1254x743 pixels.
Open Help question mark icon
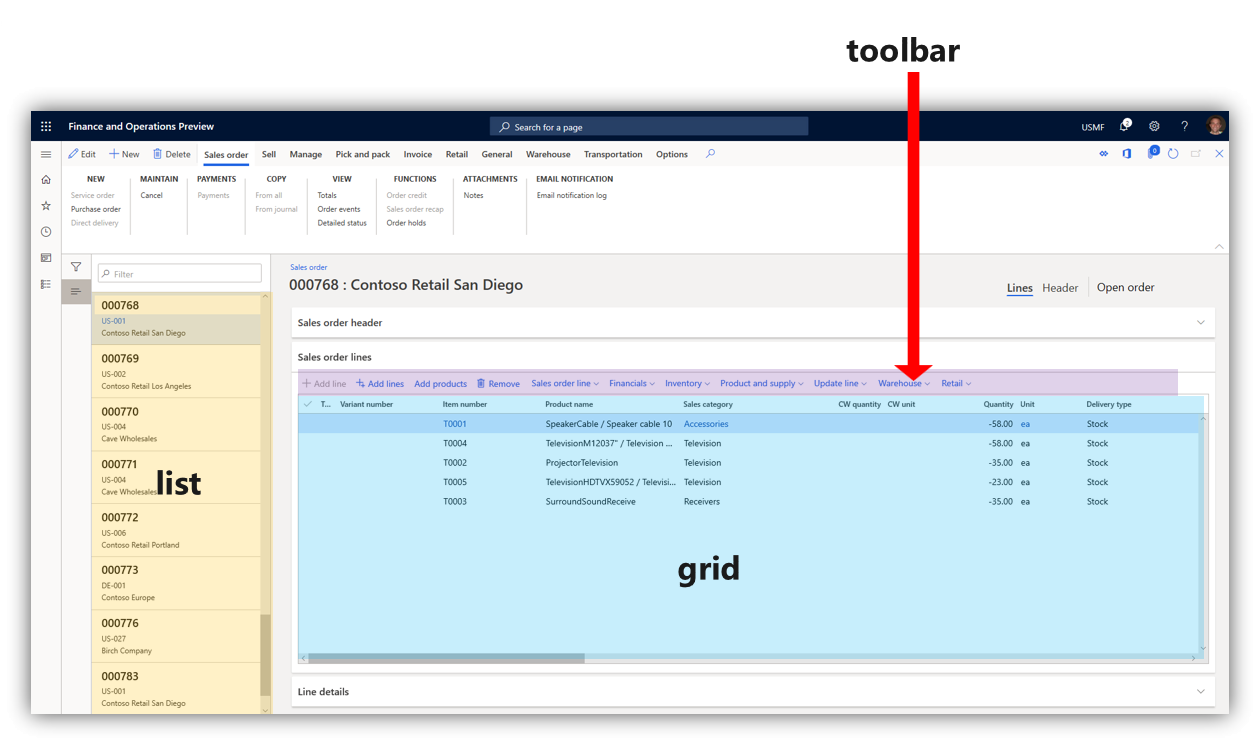[x=1184, y=127]
